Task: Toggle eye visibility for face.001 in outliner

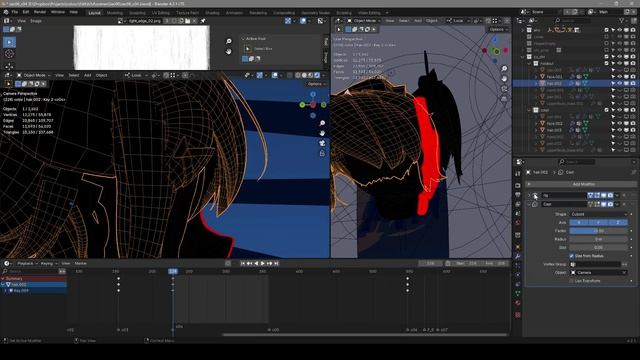Action: pyautogui.click(x=620, y=76)
